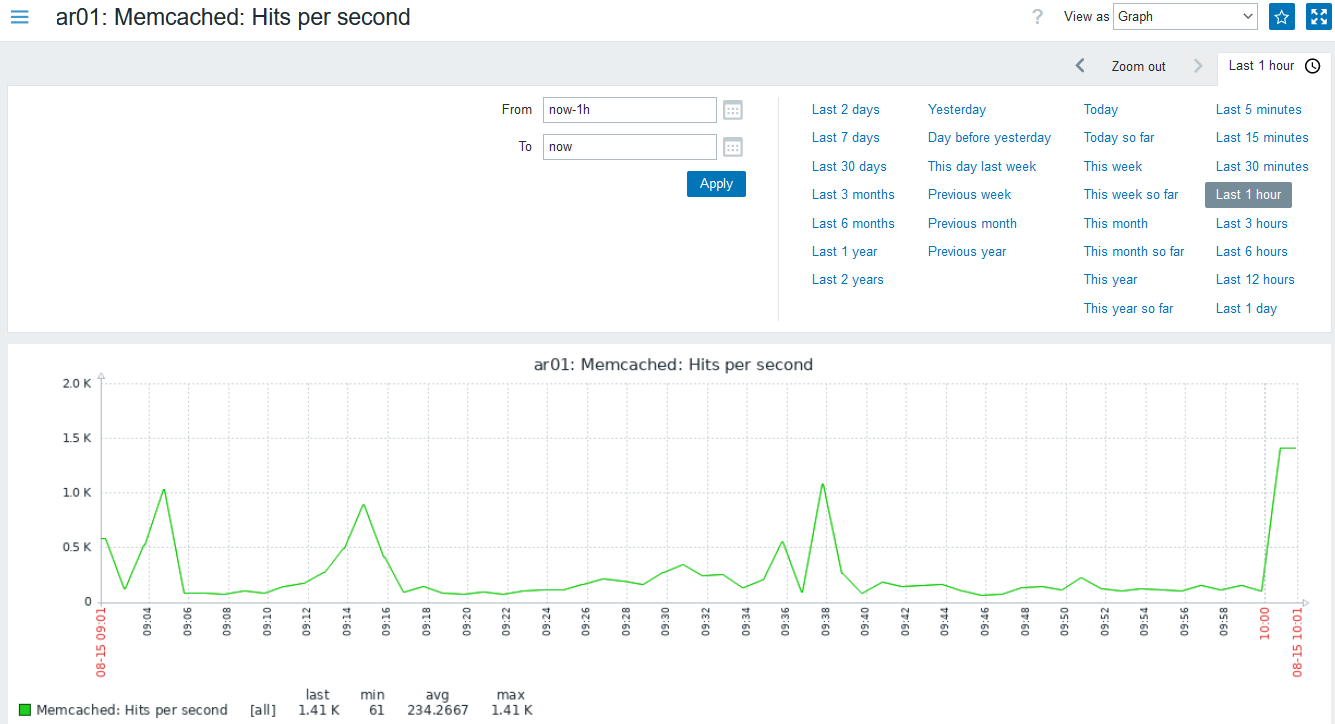This screenshot has height=724, width=1335.
Task: Toggle fullscreen kiosk mode icon
Action: (1318, 17)
